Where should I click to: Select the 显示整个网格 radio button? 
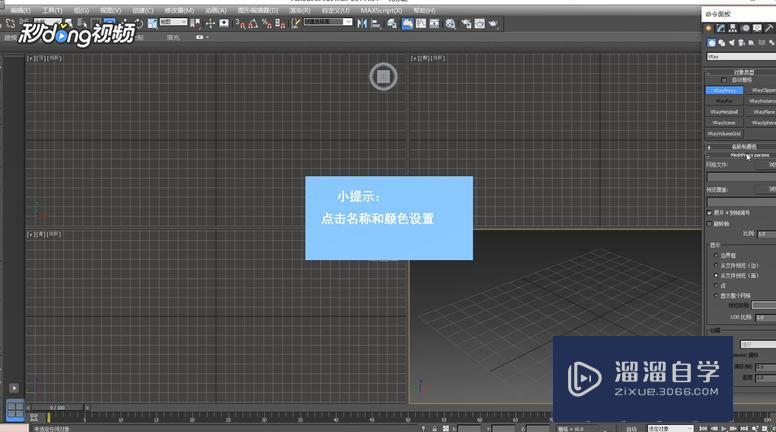[x=716, y=295]
